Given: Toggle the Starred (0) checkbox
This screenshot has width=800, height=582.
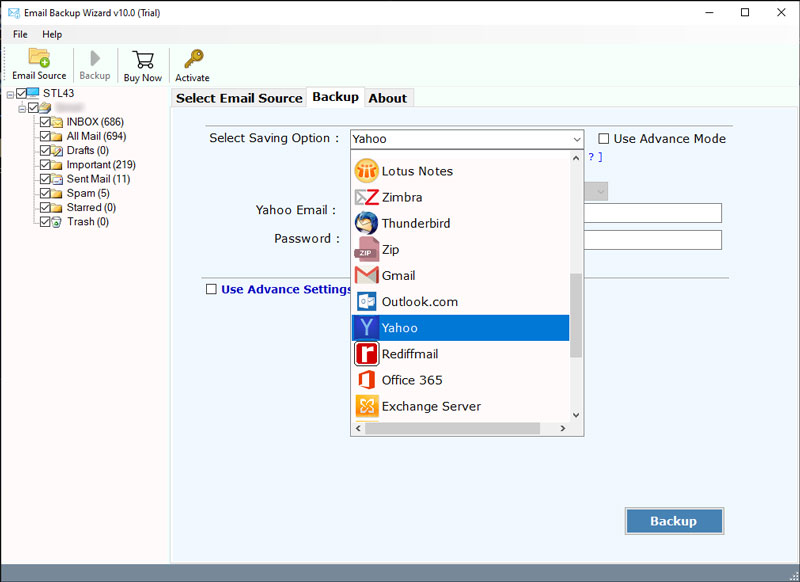Looking at the screenshot, I should click(45, 208).
